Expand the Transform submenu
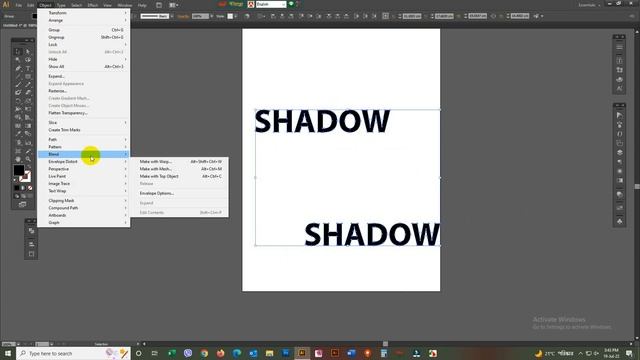The image size is (640, 360). pyautogui.click(x=84, y=13)
